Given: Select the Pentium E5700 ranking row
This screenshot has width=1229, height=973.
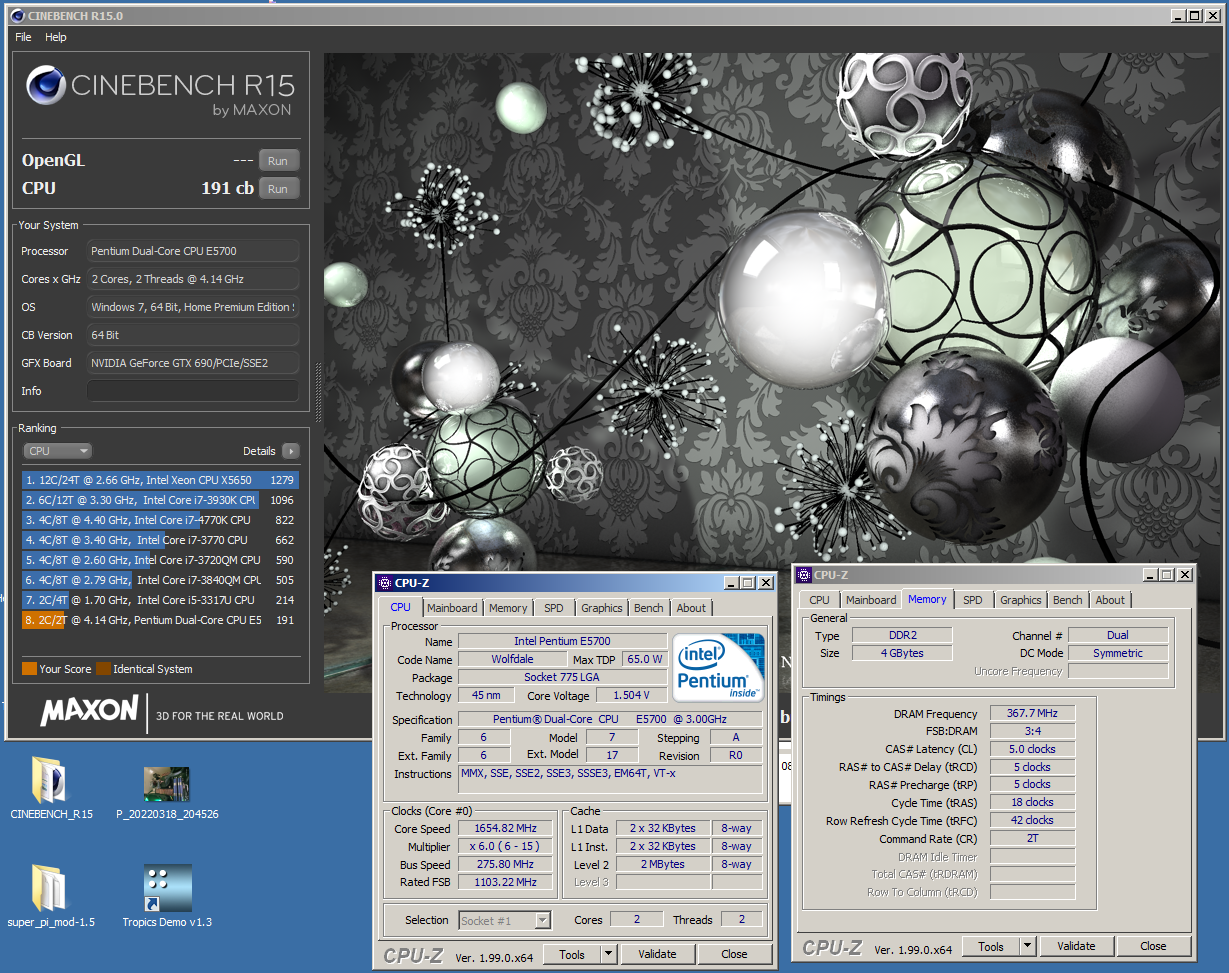Looking at the screenshot, I should [160, 620].
